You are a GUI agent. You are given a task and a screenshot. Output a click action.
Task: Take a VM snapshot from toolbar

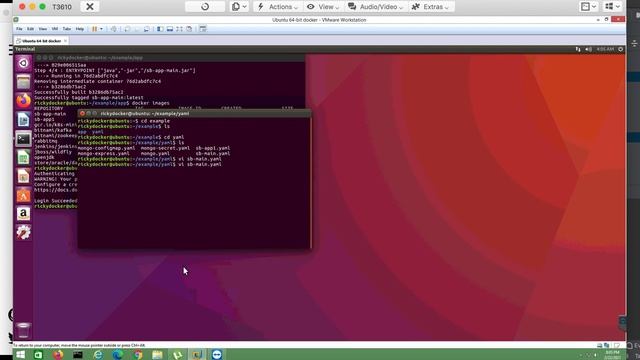click(127, 29)
